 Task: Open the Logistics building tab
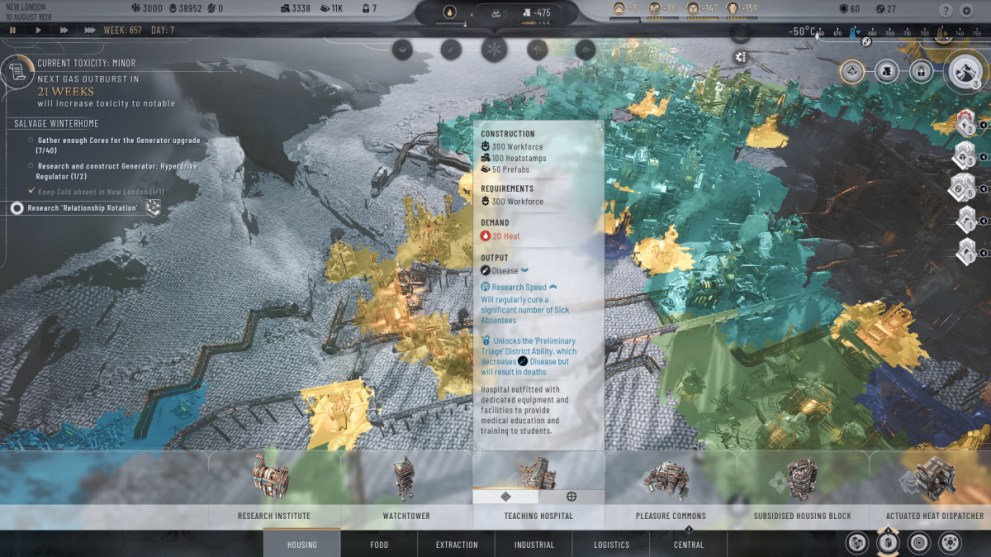tap(611, 545)
